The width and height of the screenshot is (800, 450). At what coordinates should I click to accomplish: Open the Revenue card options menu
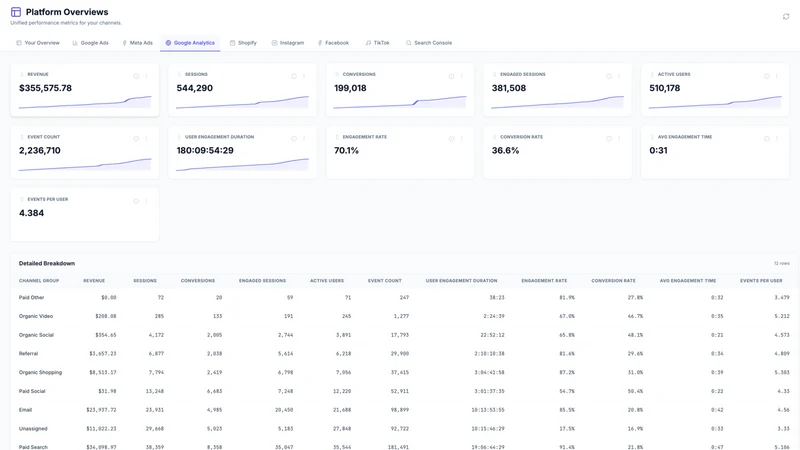coord(146,76)
